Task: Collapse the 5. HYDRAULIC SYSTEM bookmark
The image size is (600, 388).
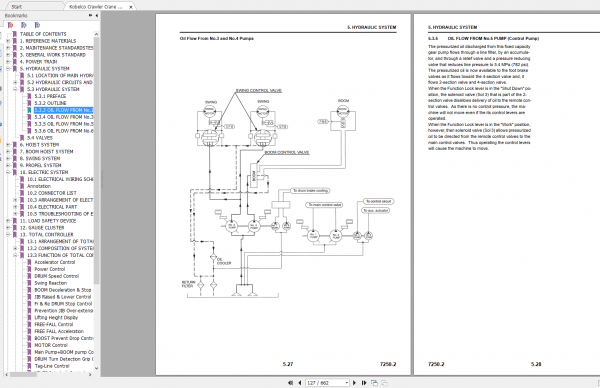Action: pos(8,68)
